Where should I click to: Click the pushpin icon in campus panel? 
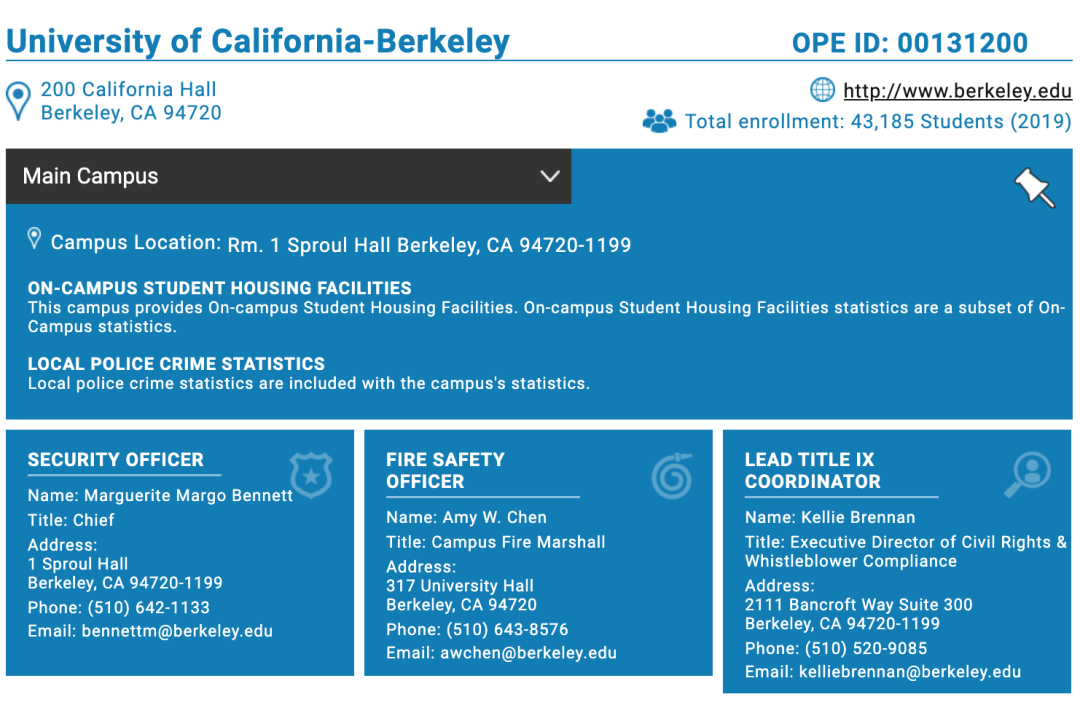pyautogui.click(x=1034, y=187)
